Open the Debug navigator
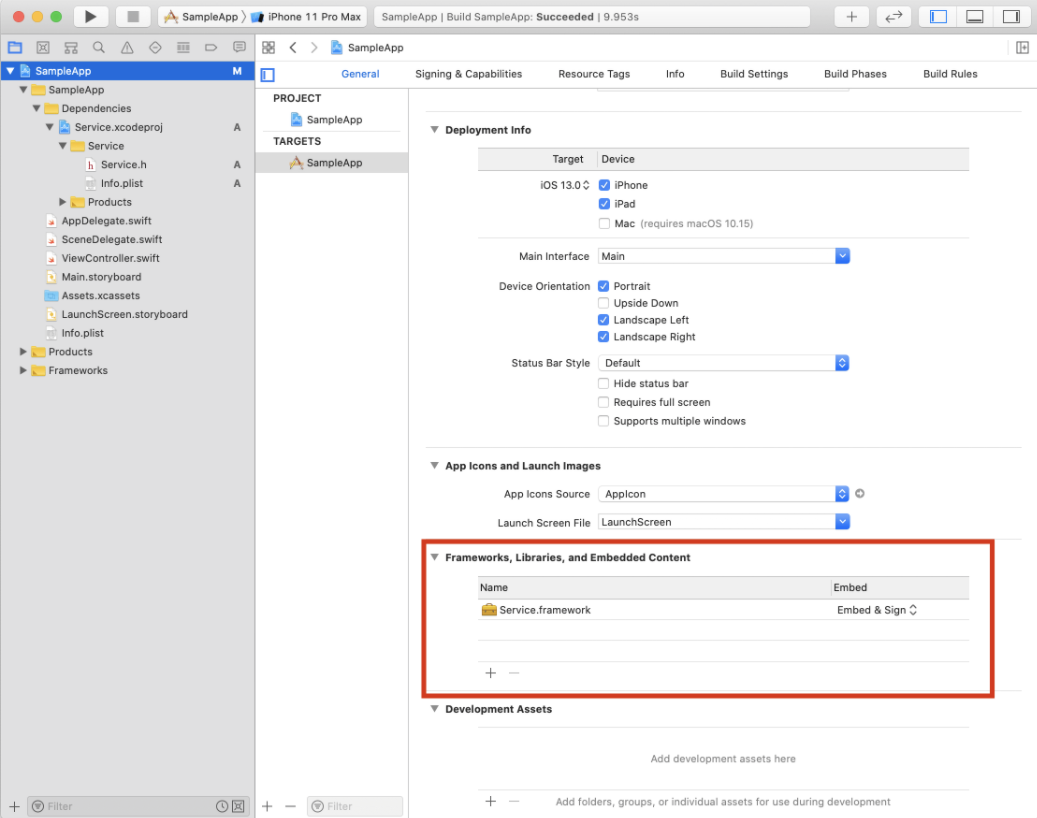Screen dimensions: 1037x818 (183, 48)
